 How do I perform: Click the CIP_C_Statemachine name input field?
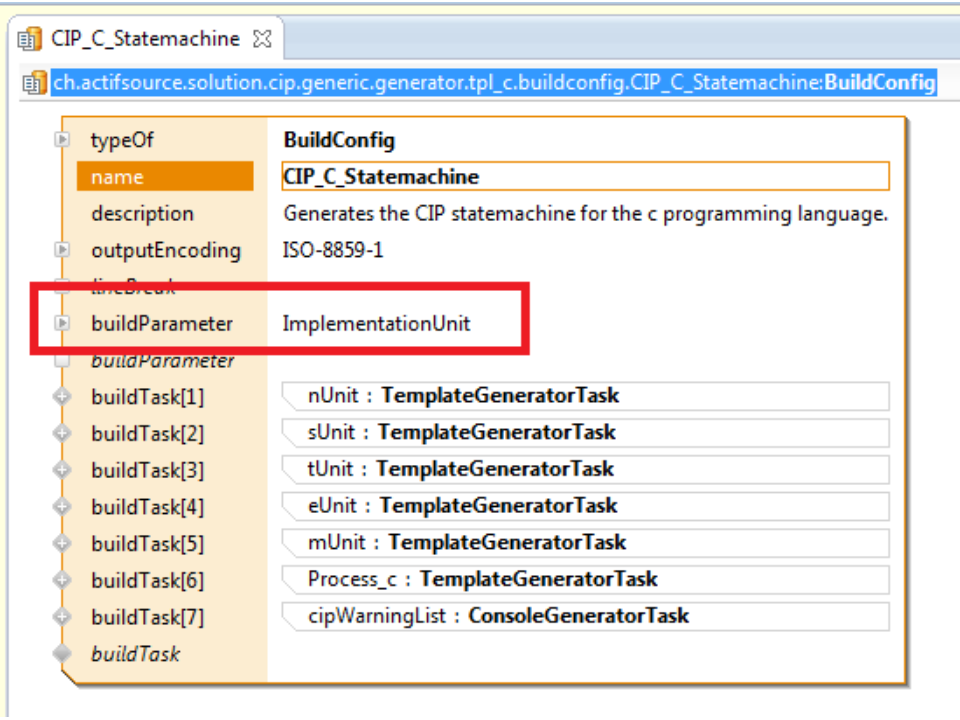click(585, 177)
